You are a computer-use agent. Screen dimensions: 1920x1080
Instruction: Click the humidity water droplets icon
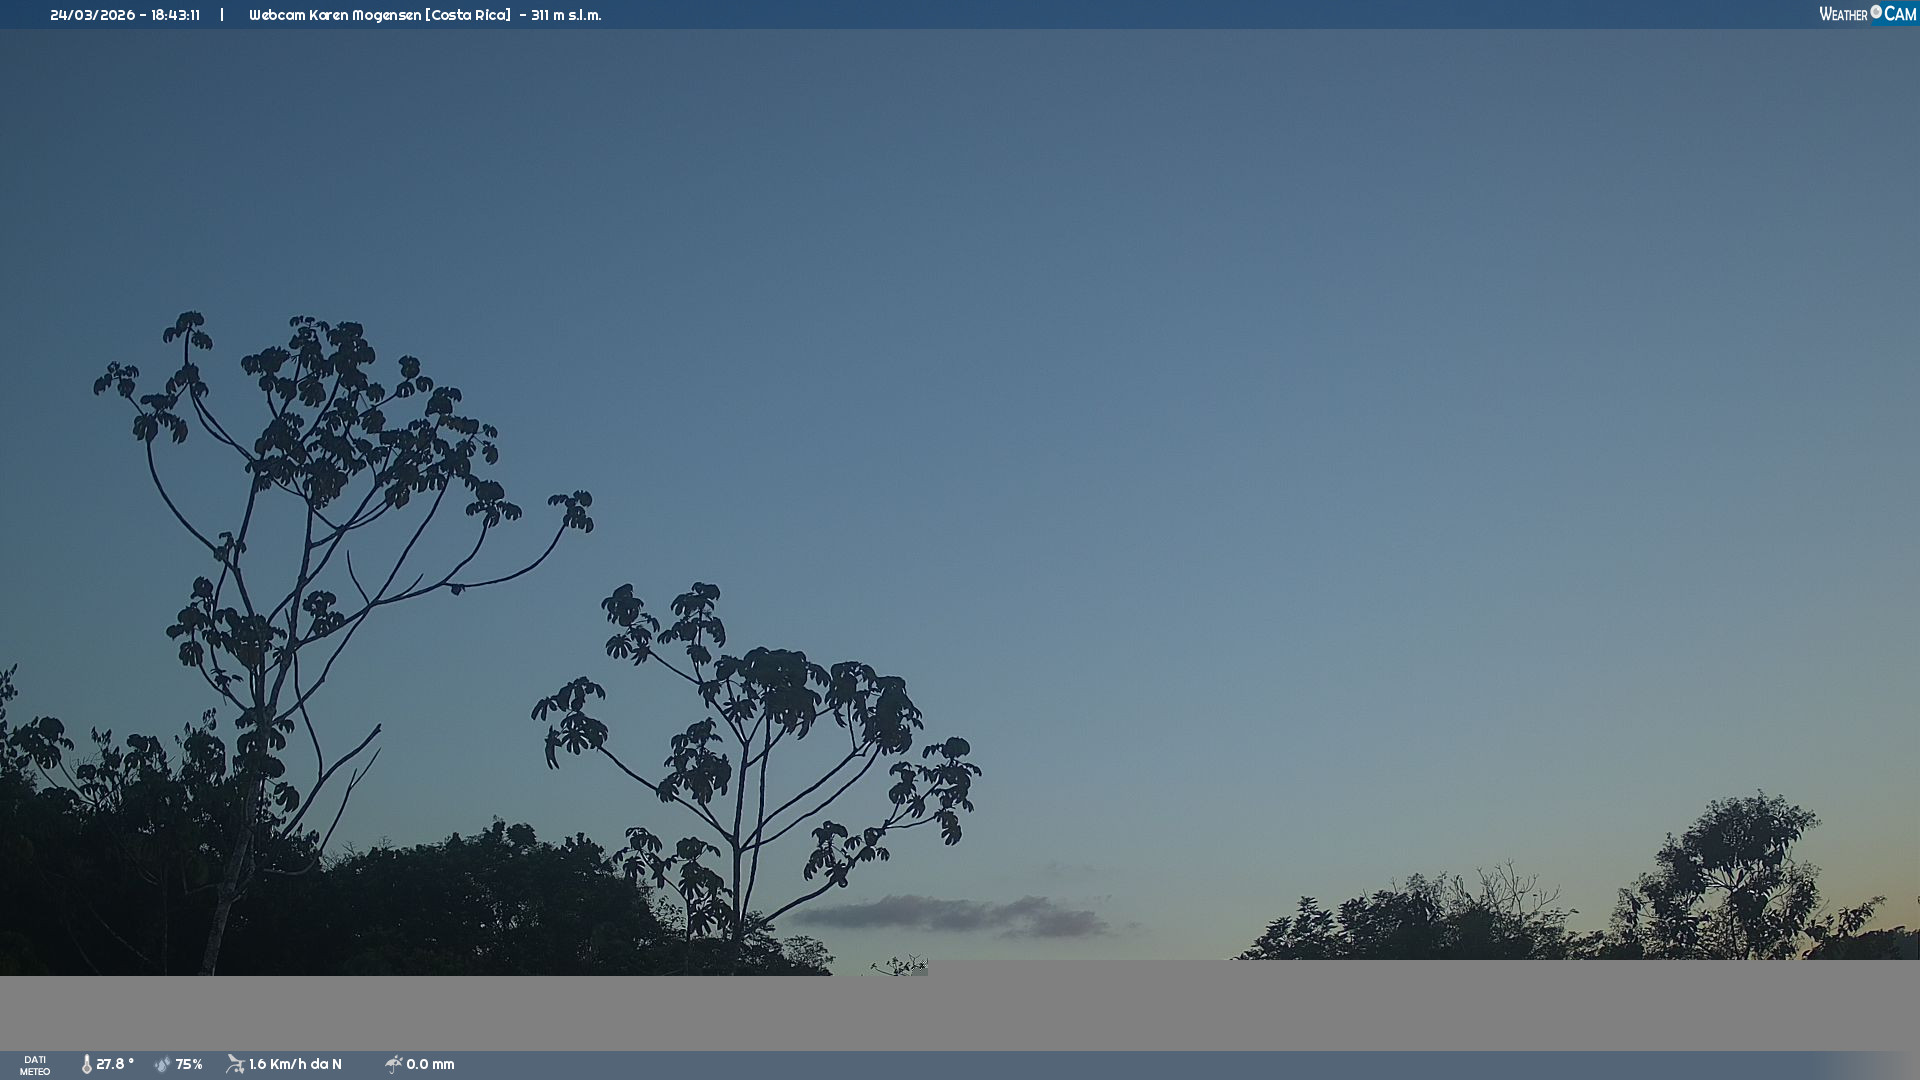pos(162,1065)
